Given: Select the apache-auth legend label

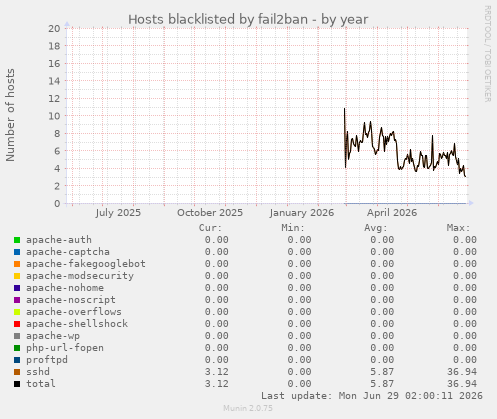Looking at the screenshot, I should click(59, 240).
